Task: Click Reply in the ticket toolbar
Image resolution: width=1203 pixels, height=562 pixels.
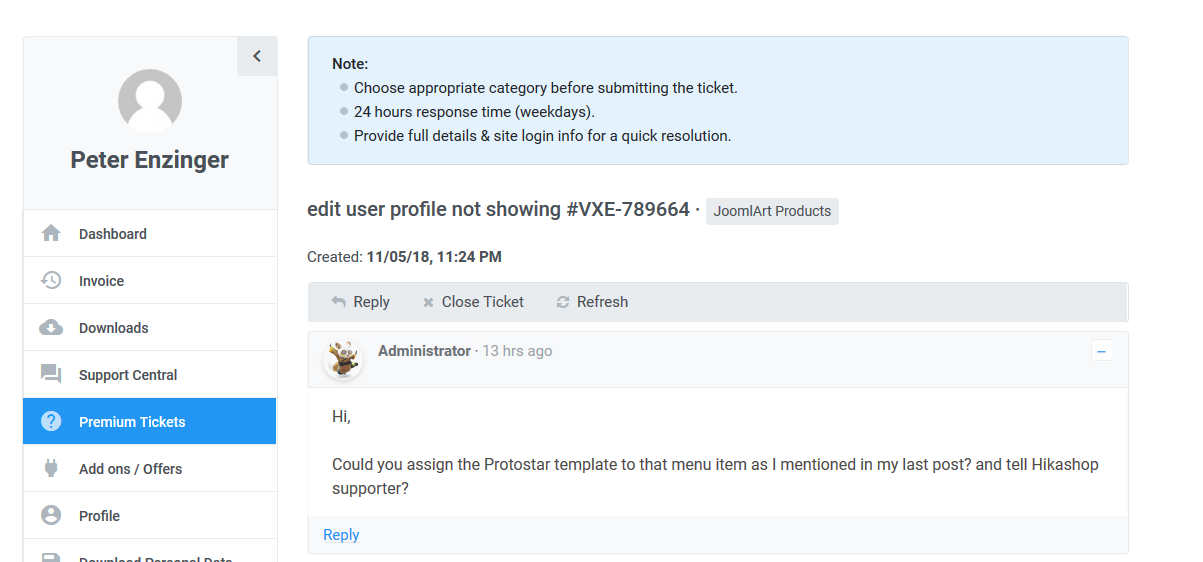Action: point(360,302)
